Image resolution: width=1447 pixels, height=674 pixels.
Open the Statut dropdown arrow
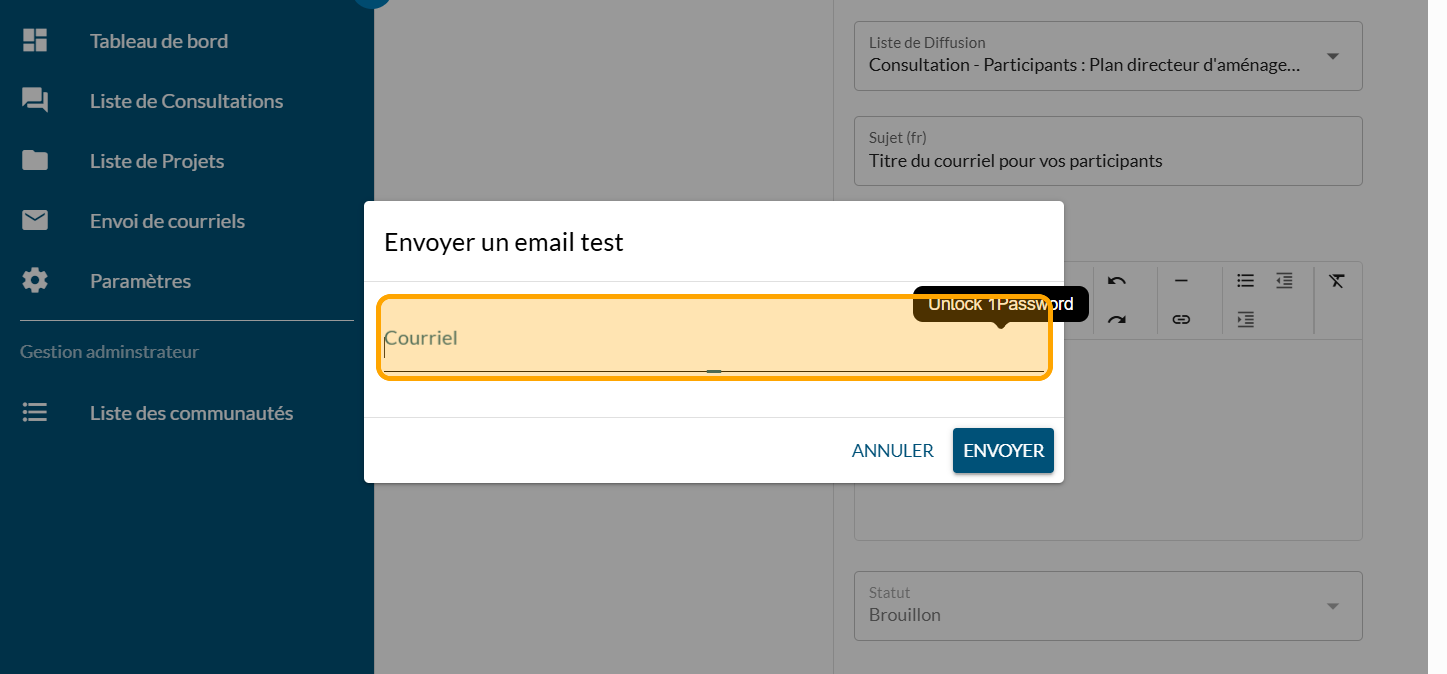tap(1332, 606)
